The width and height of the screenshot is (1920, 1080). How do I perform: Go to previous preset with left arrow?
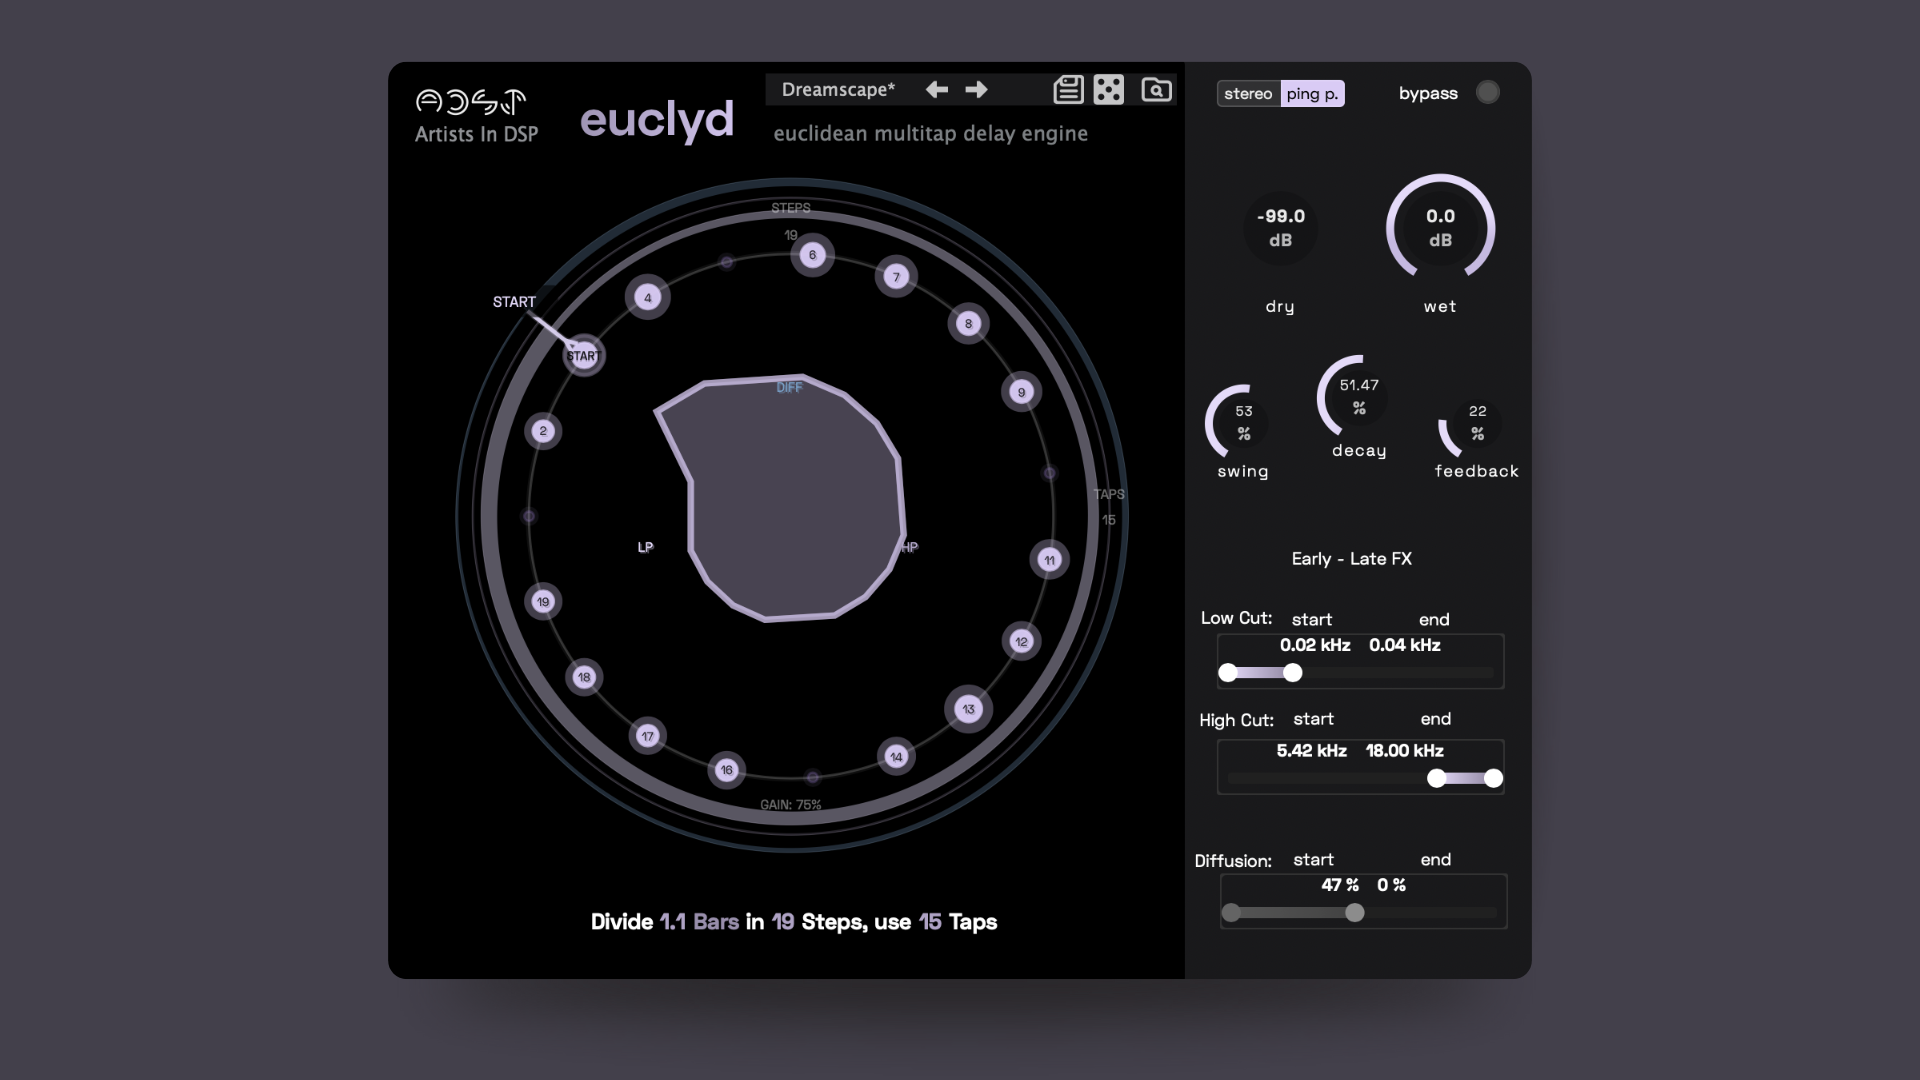[x=937, y=90]
